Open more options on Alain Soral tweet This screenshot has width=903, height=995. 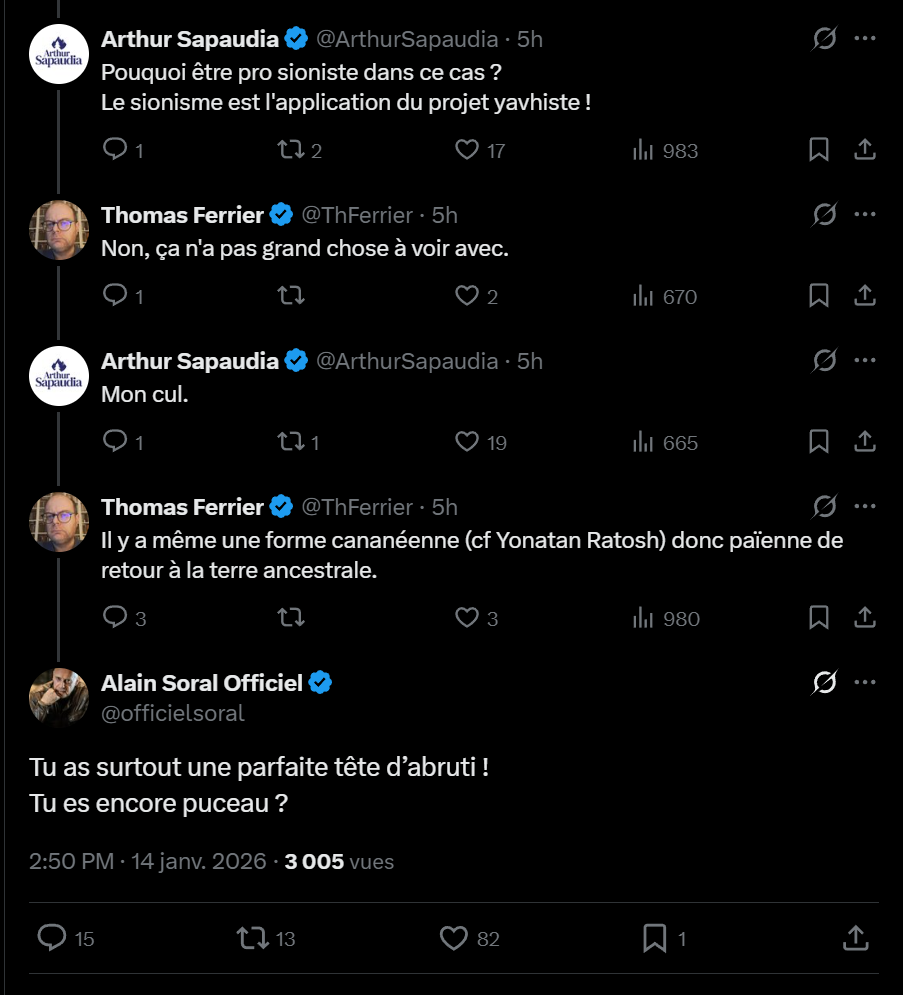[x=865, y=683]
